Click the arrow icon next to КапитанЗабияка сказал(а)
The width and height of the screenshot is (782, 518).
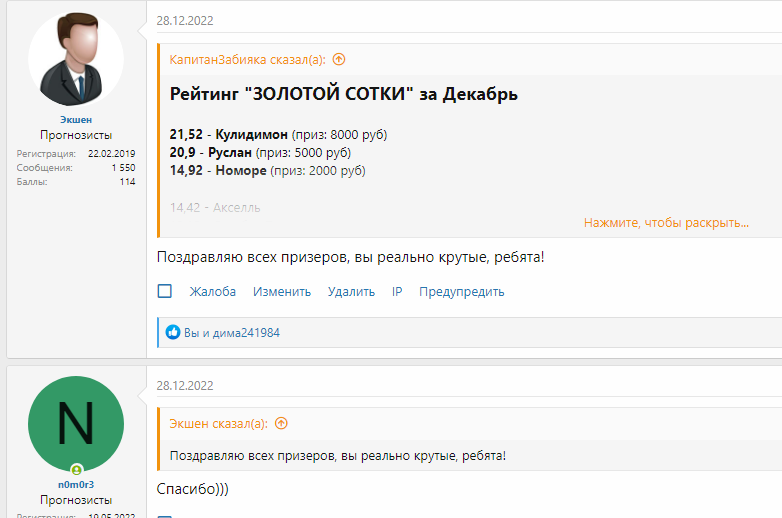coord(339,59)
